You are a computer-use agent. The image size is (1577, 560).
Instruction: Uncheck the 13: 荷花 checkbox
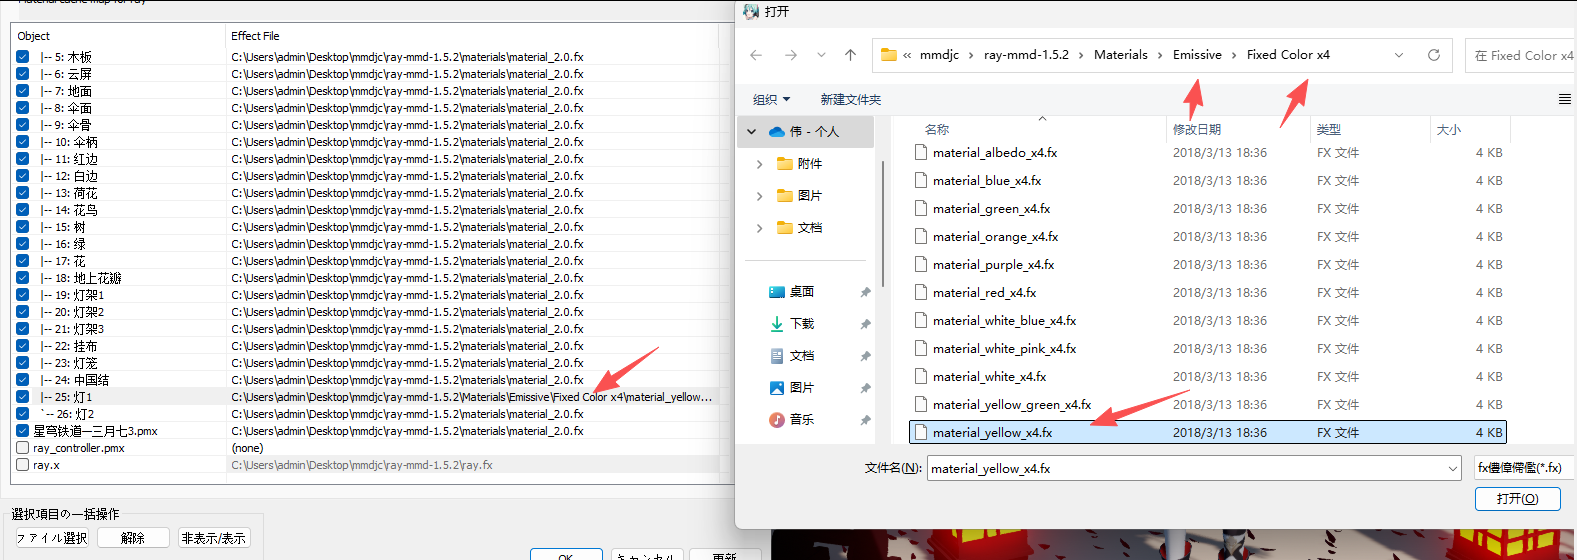point(22,193)
